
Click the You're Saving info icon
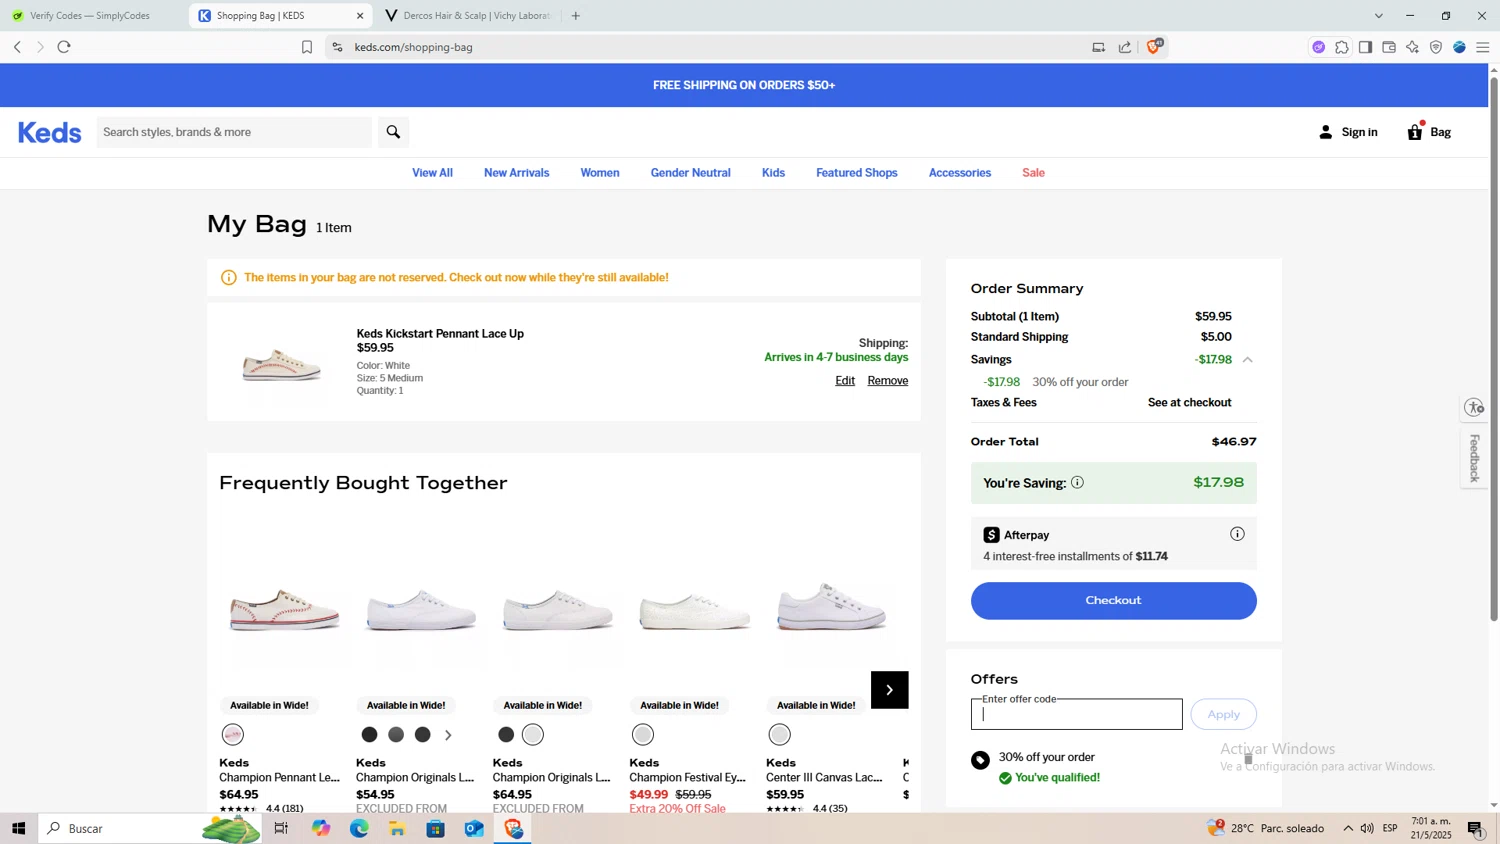(1077, 482)
